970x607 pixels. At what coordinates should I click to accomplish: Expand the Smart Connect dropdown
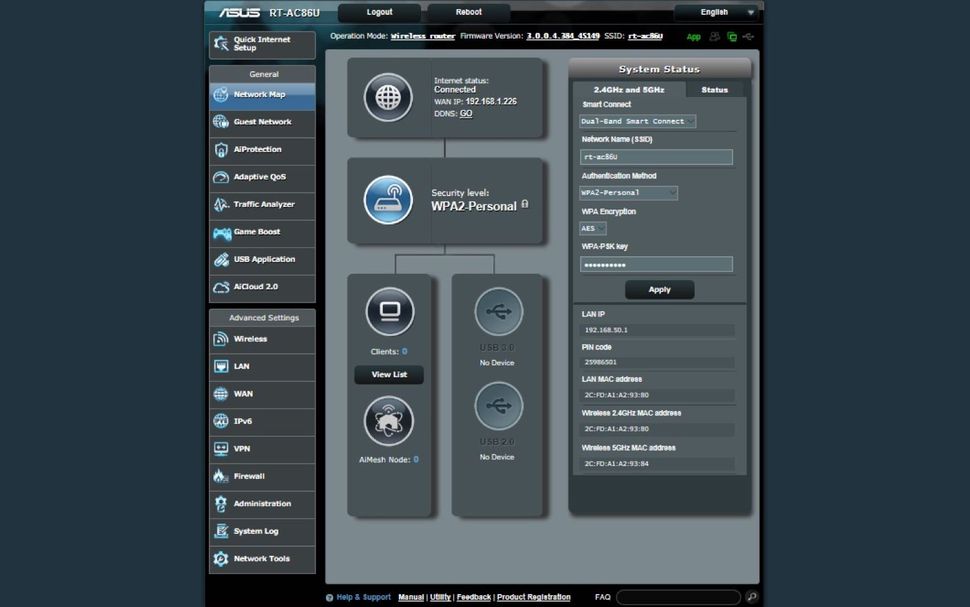(x=638, y=121)
